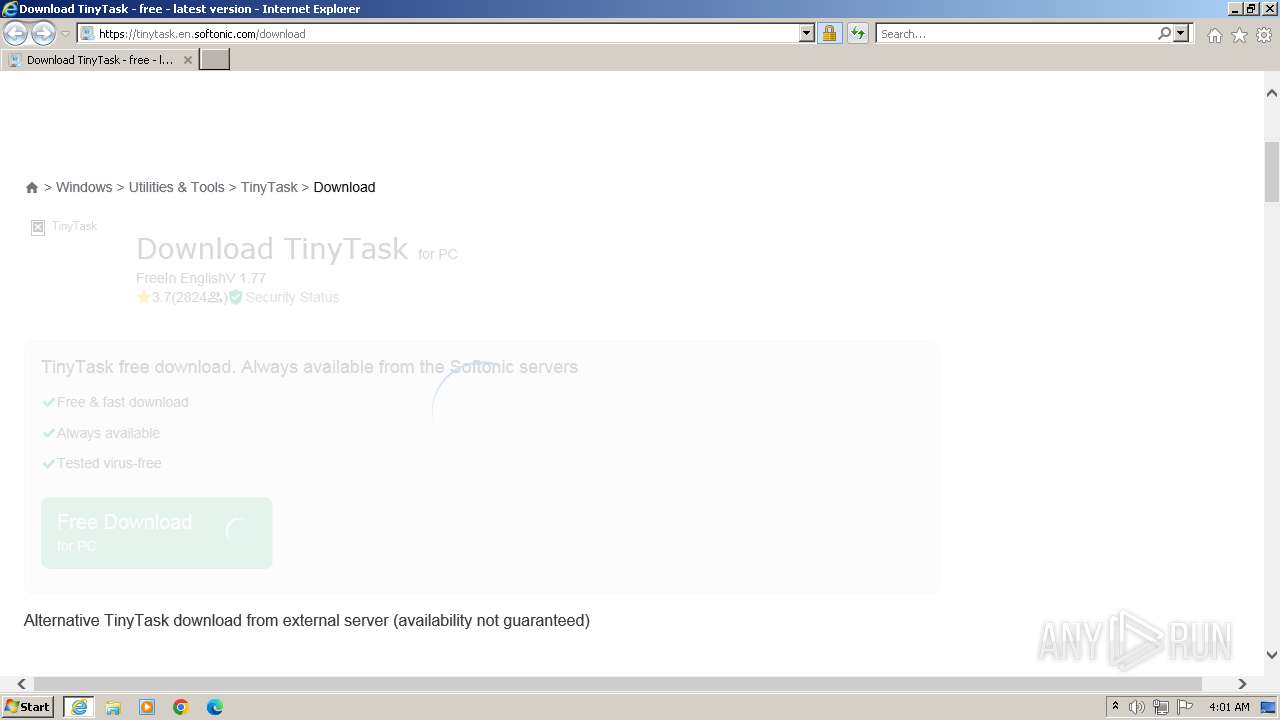Viewport: 1280px width, 720px height.
Task: Expand the address bar autocomplete dropdown
Action: click(807, 33)
